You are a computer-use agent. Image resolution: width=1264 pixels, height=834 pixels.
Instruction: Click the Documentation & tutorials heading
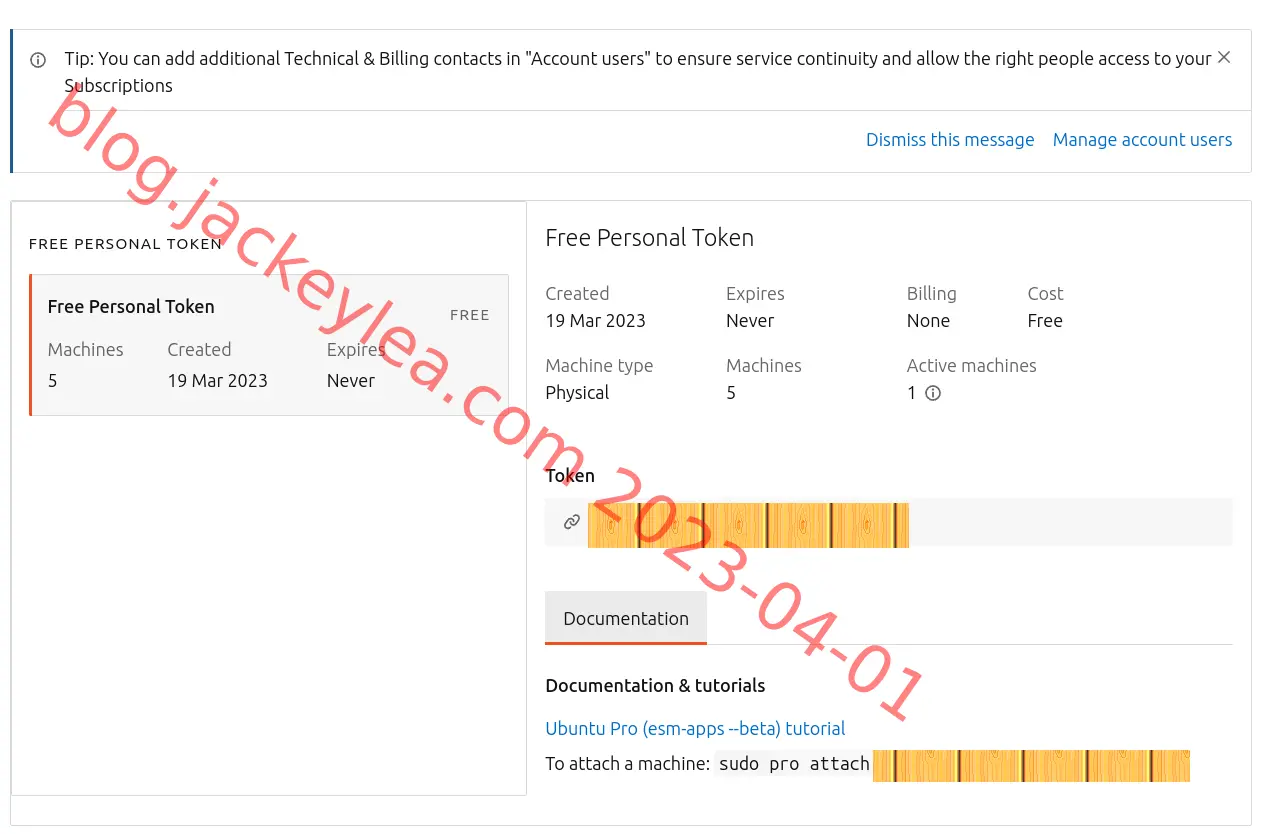coord(655,686)
